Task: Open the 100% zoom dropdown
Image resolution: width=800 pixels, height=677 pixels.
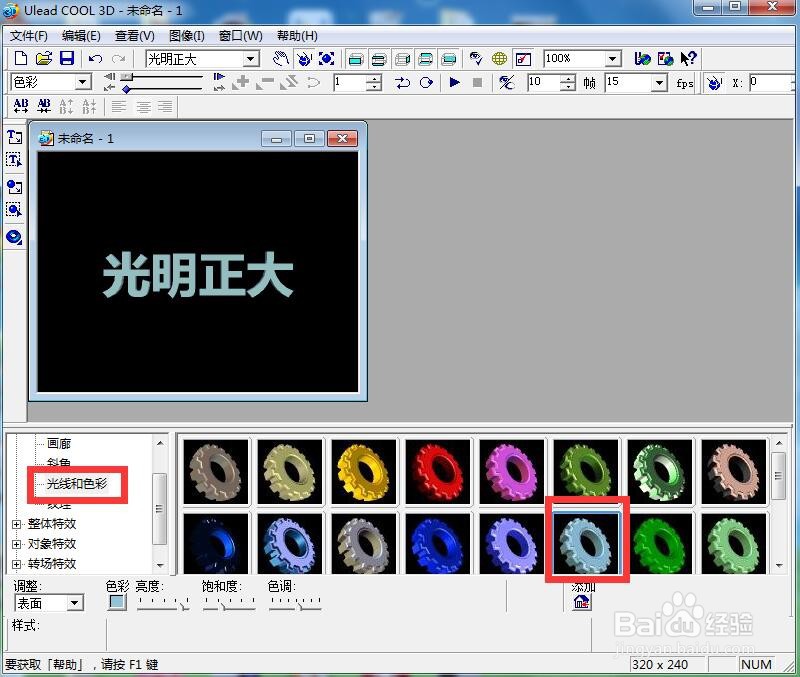Action: click(613, 59)
